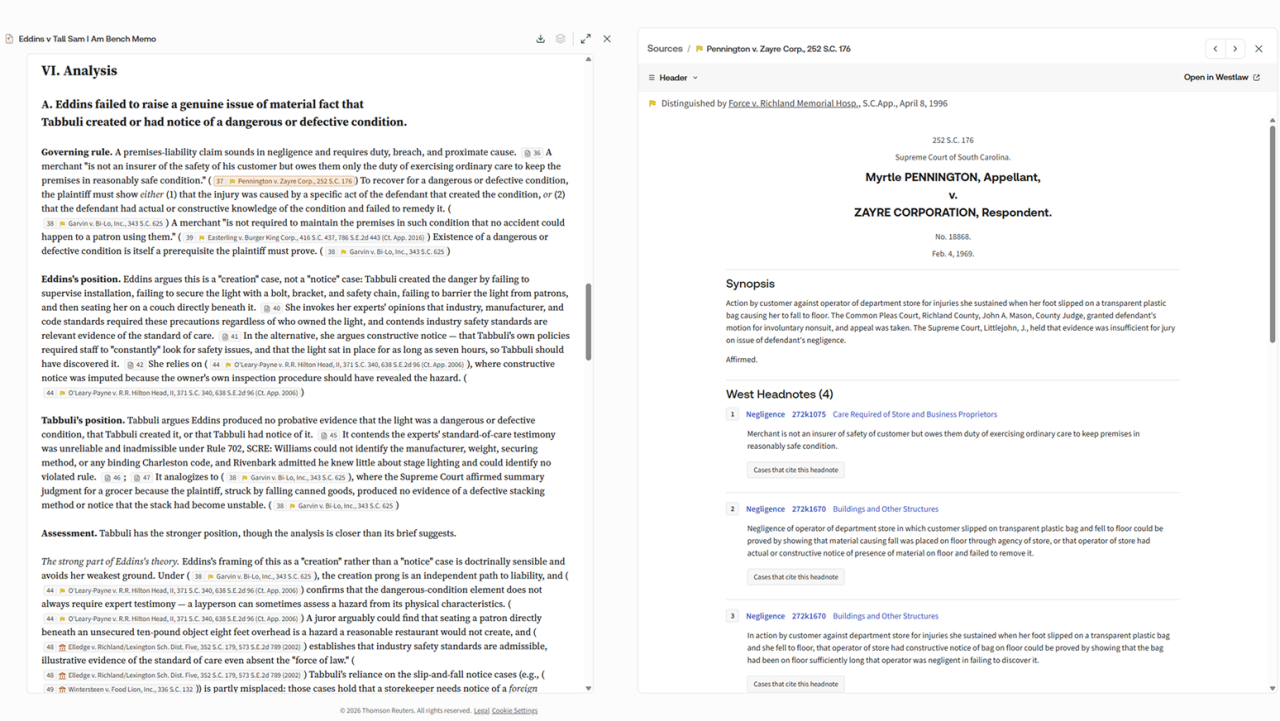Show cases that cite headnote 1

[796, 470]
